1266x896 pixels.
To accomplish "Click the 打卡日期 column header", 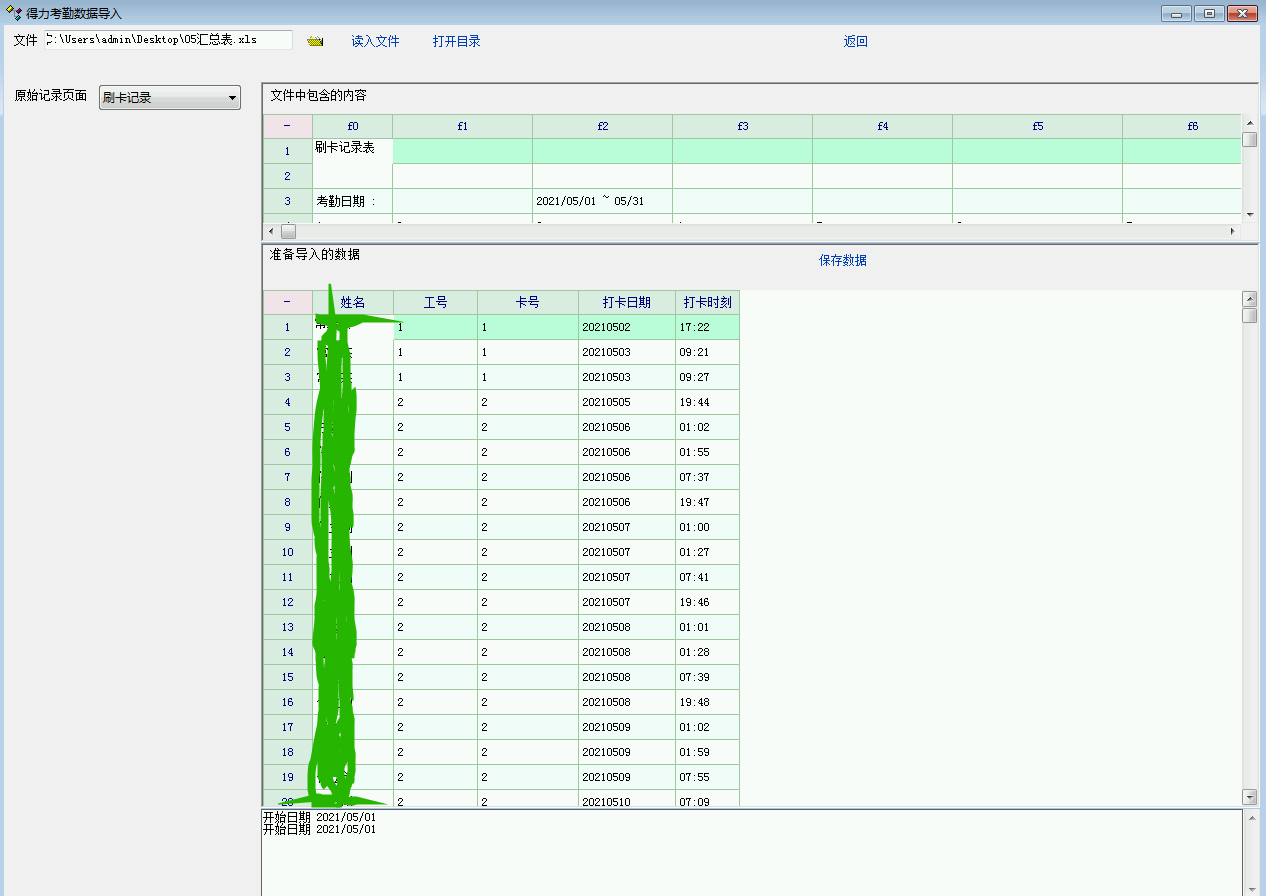I will (x=626, y=302).
